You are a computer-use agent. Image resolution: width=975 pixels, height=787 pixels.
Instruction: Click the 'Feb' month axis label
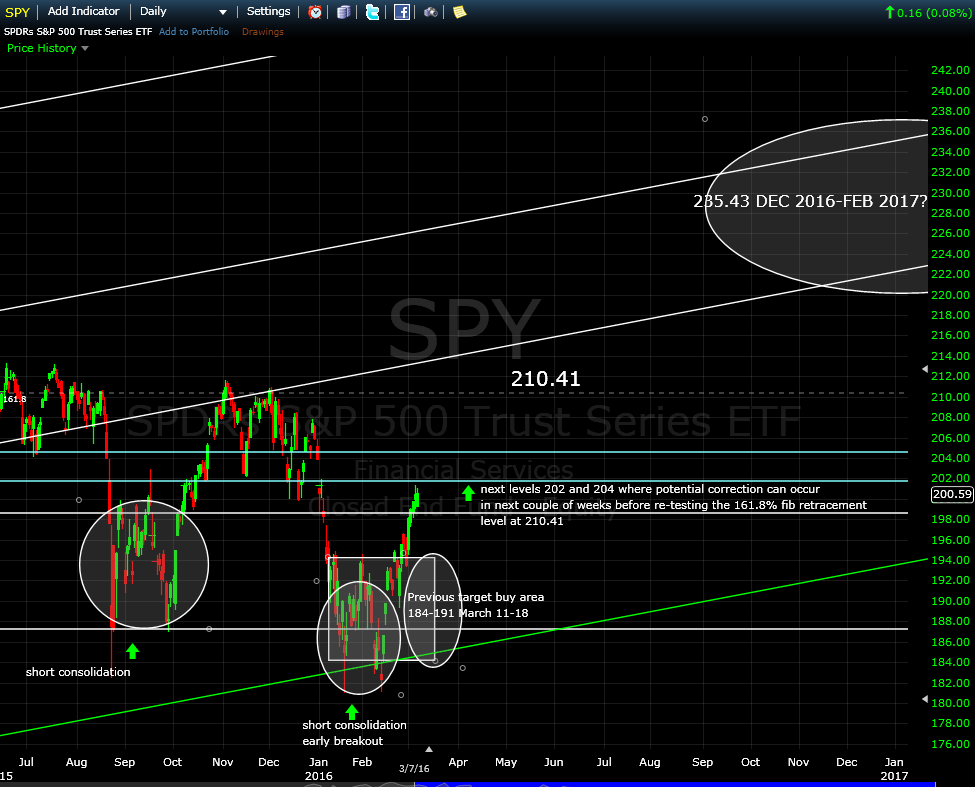click(362, 762)
